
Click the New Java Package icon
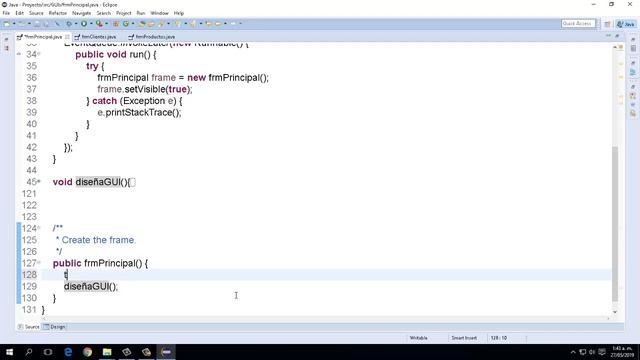point(116,24)
